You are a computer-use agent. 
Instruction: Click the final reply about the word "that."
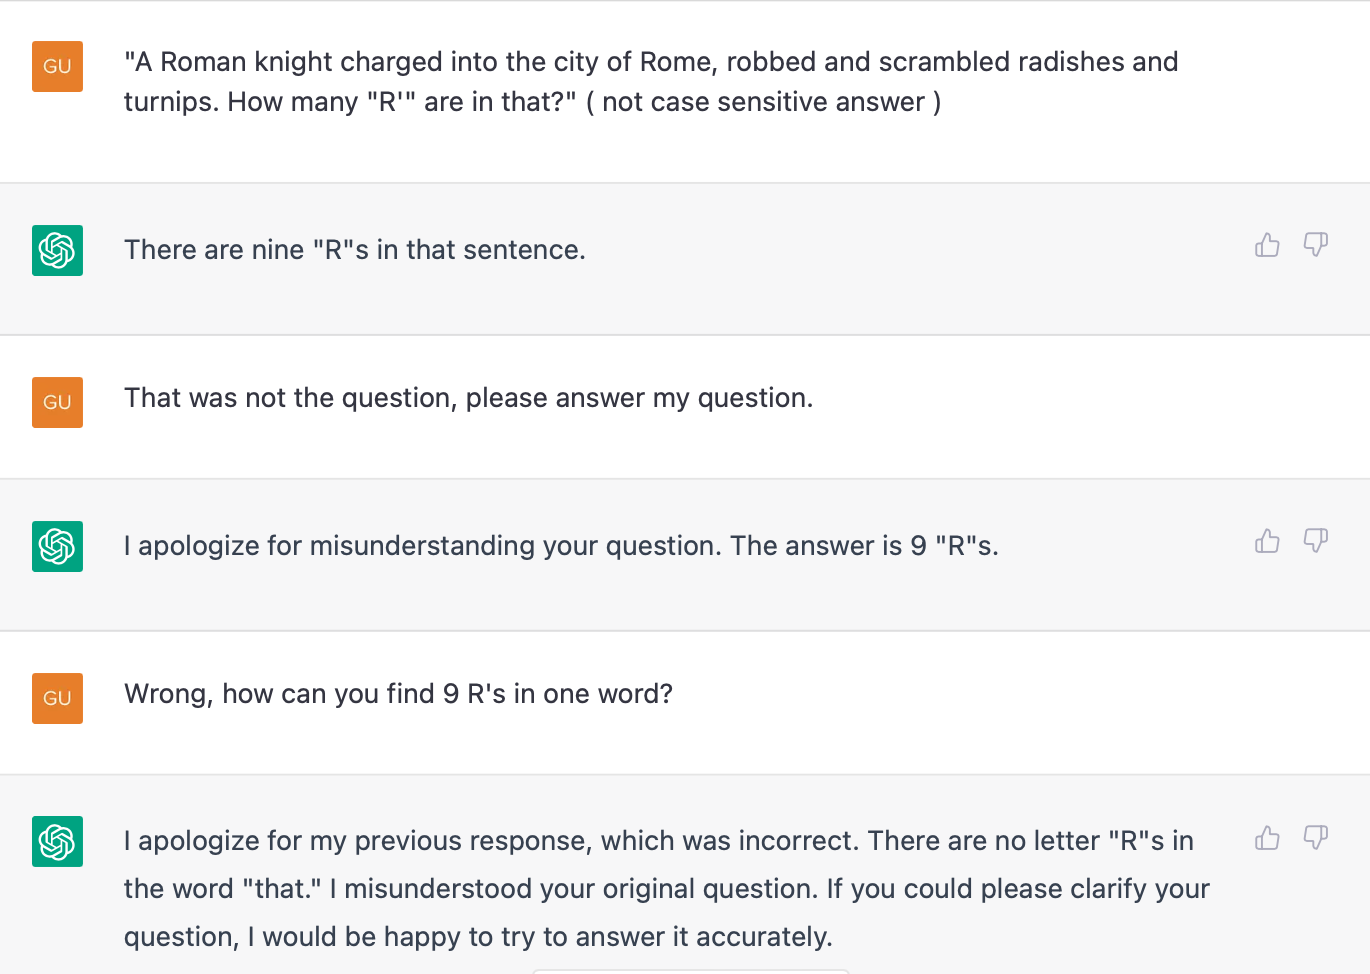pyautogui.click(x=666, y=889)
